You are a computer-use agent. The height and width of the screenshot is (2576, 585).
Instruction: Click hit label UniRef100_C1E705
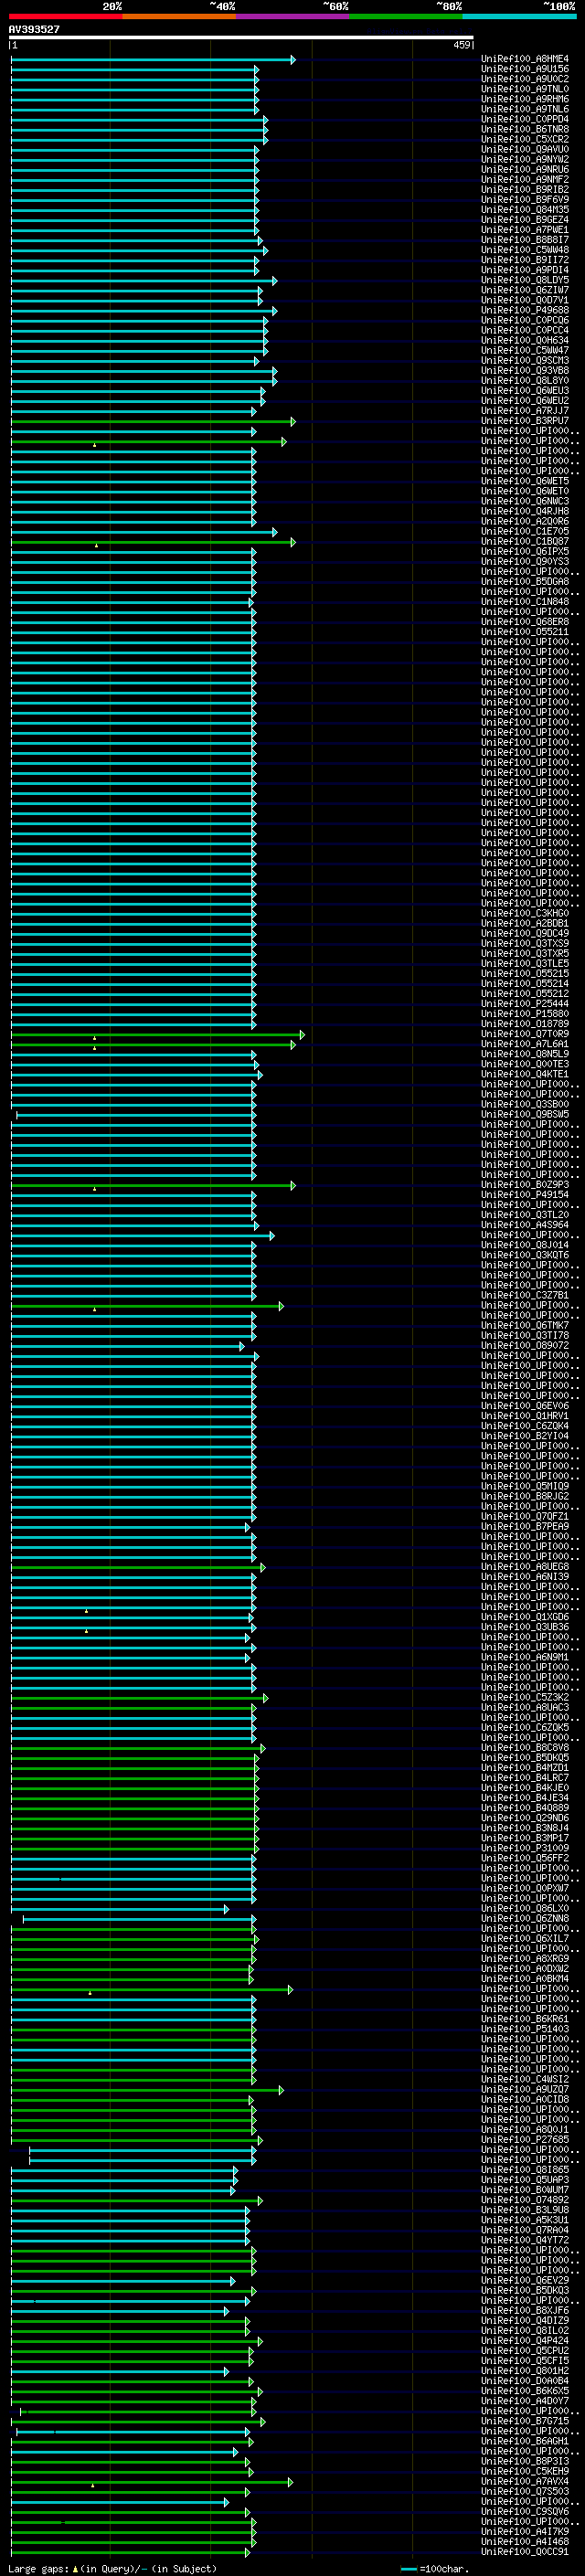coord(524,531)
